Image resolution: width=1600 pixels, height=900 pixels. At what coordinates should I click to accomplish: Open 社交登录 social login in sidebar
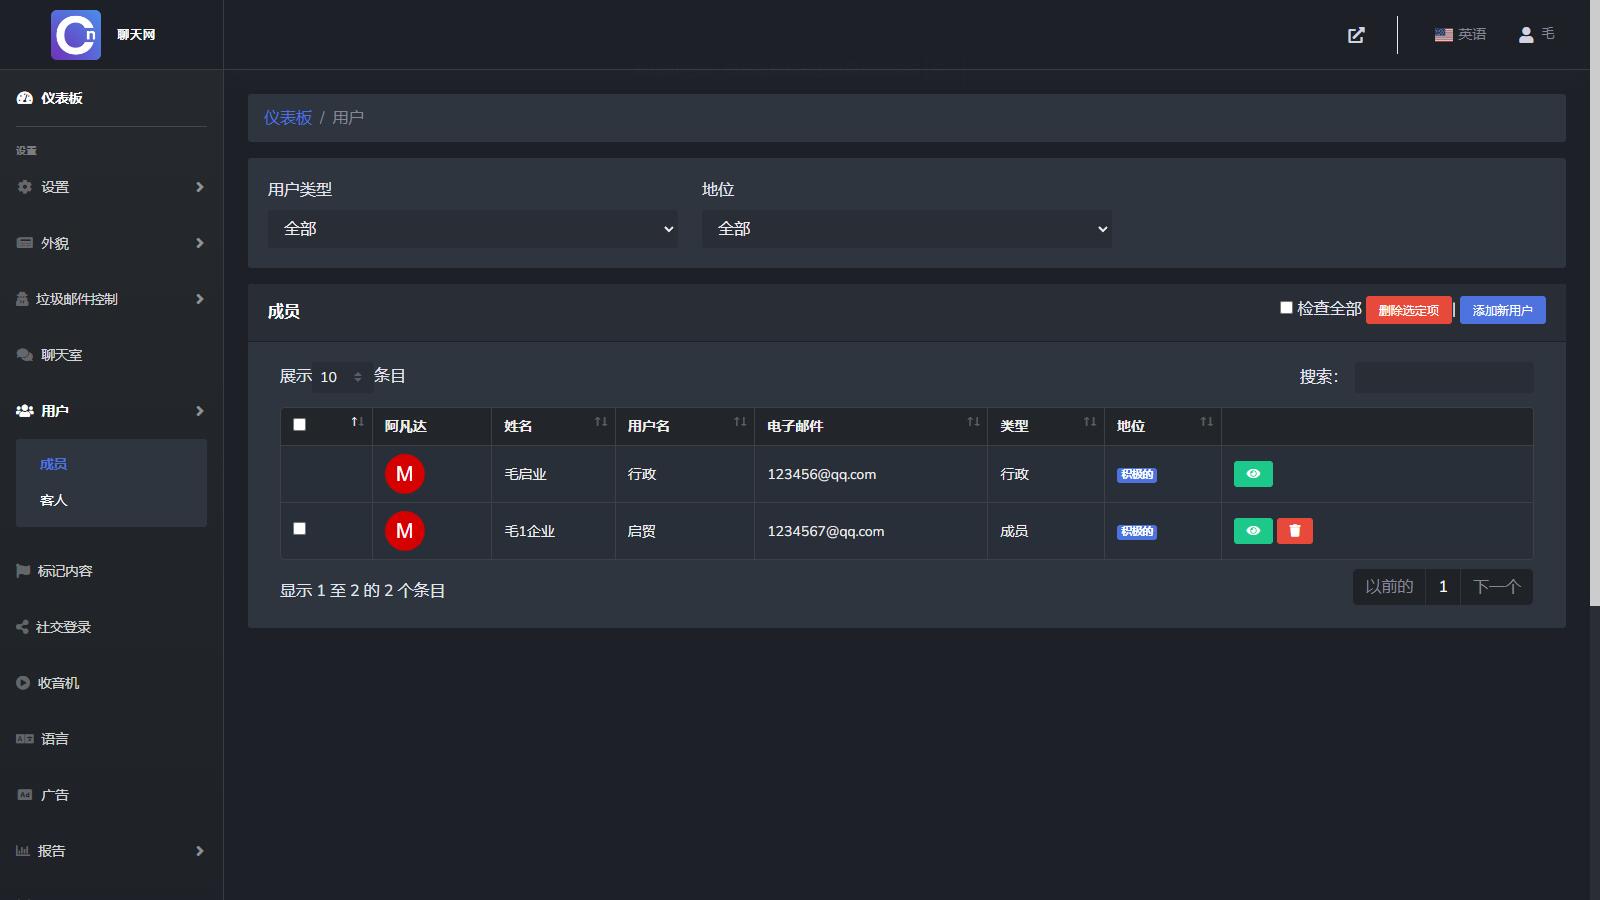[63, 627]
